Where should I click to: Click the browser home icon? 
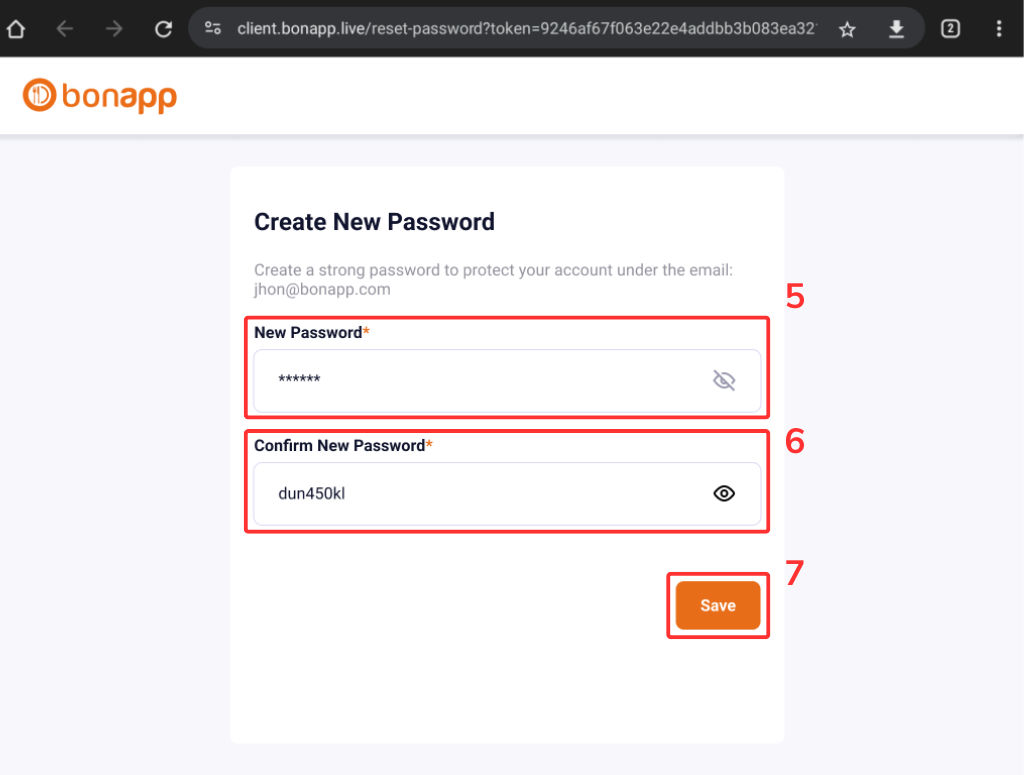click(x=16, y=29)
